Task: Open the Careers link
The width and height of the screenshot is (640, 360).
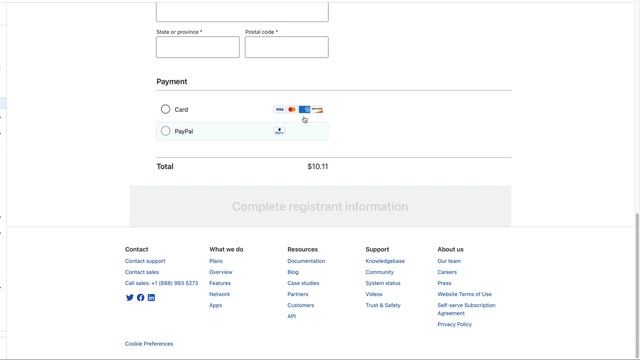Action: coord(447,272)
